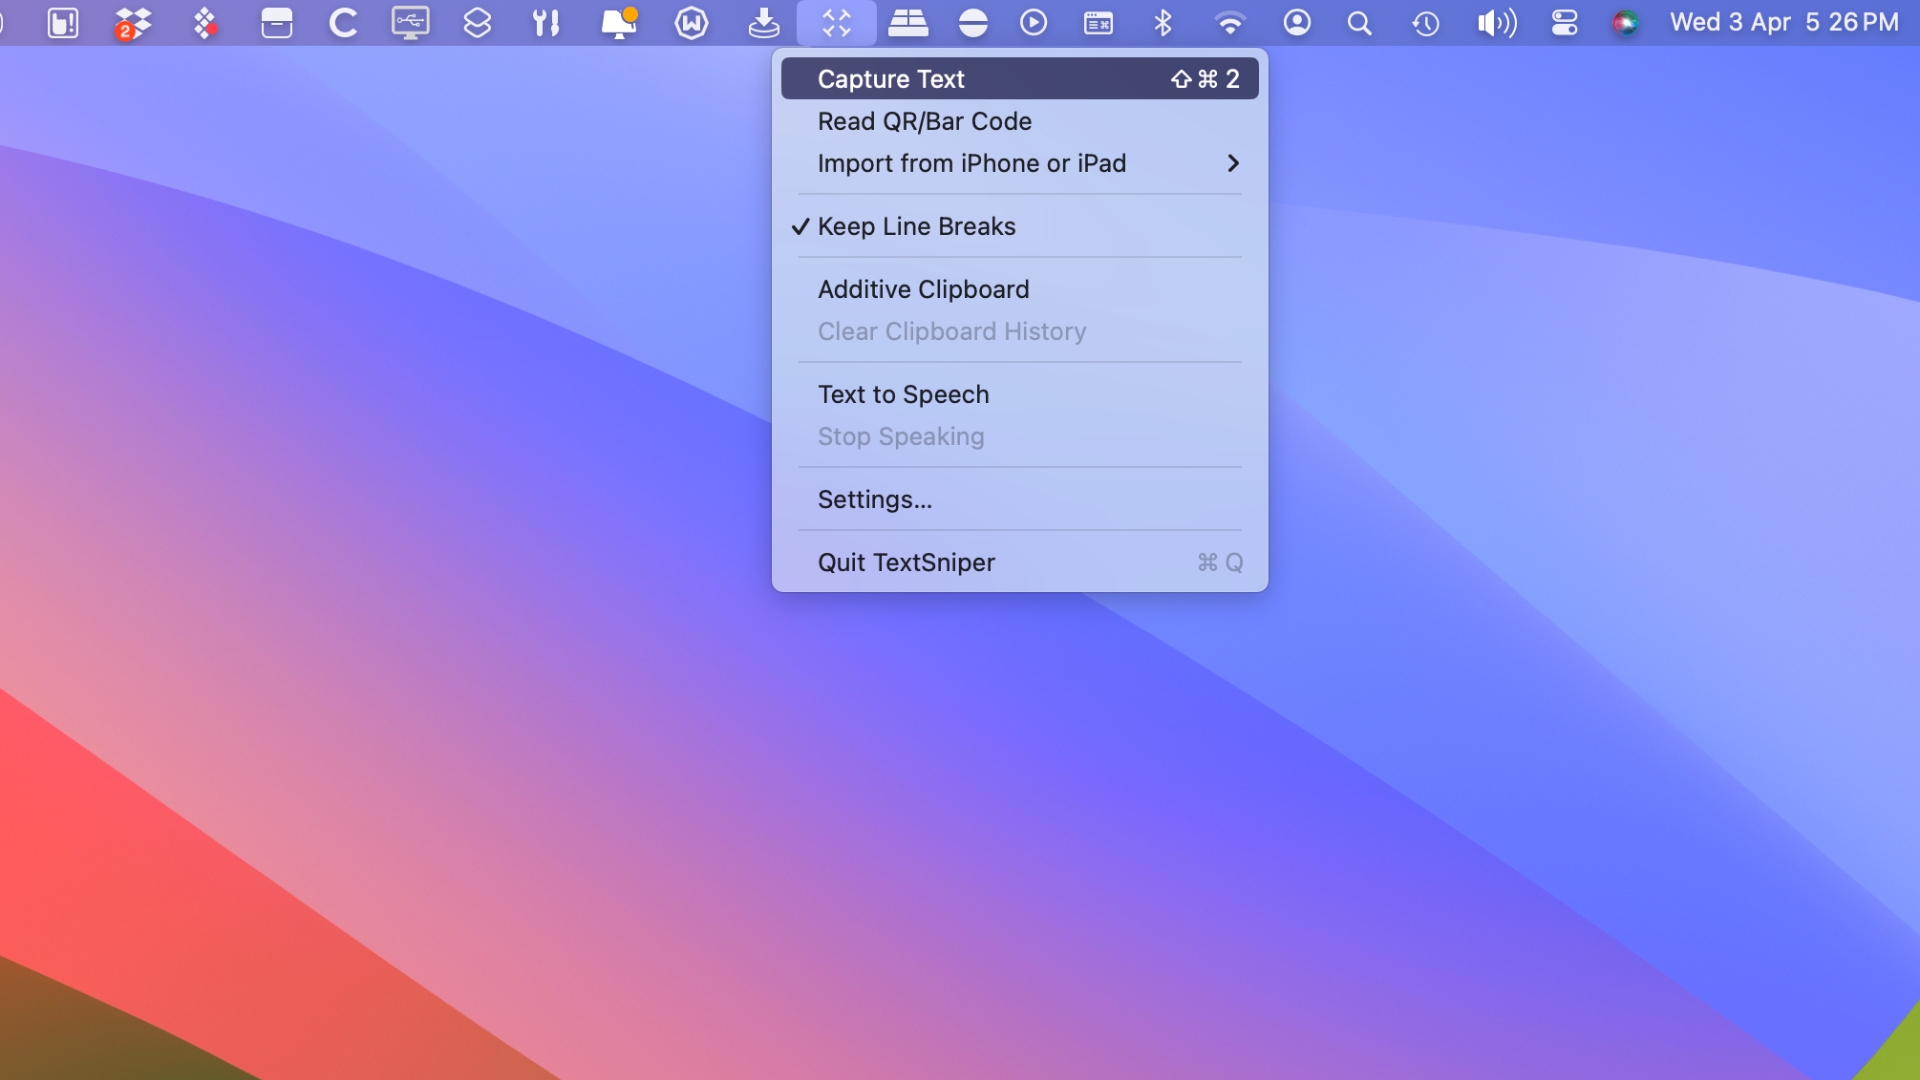Choose Capture Text from TextSniper menu
Screen dimensions: 1920x1080
(x=1019, y=78)
